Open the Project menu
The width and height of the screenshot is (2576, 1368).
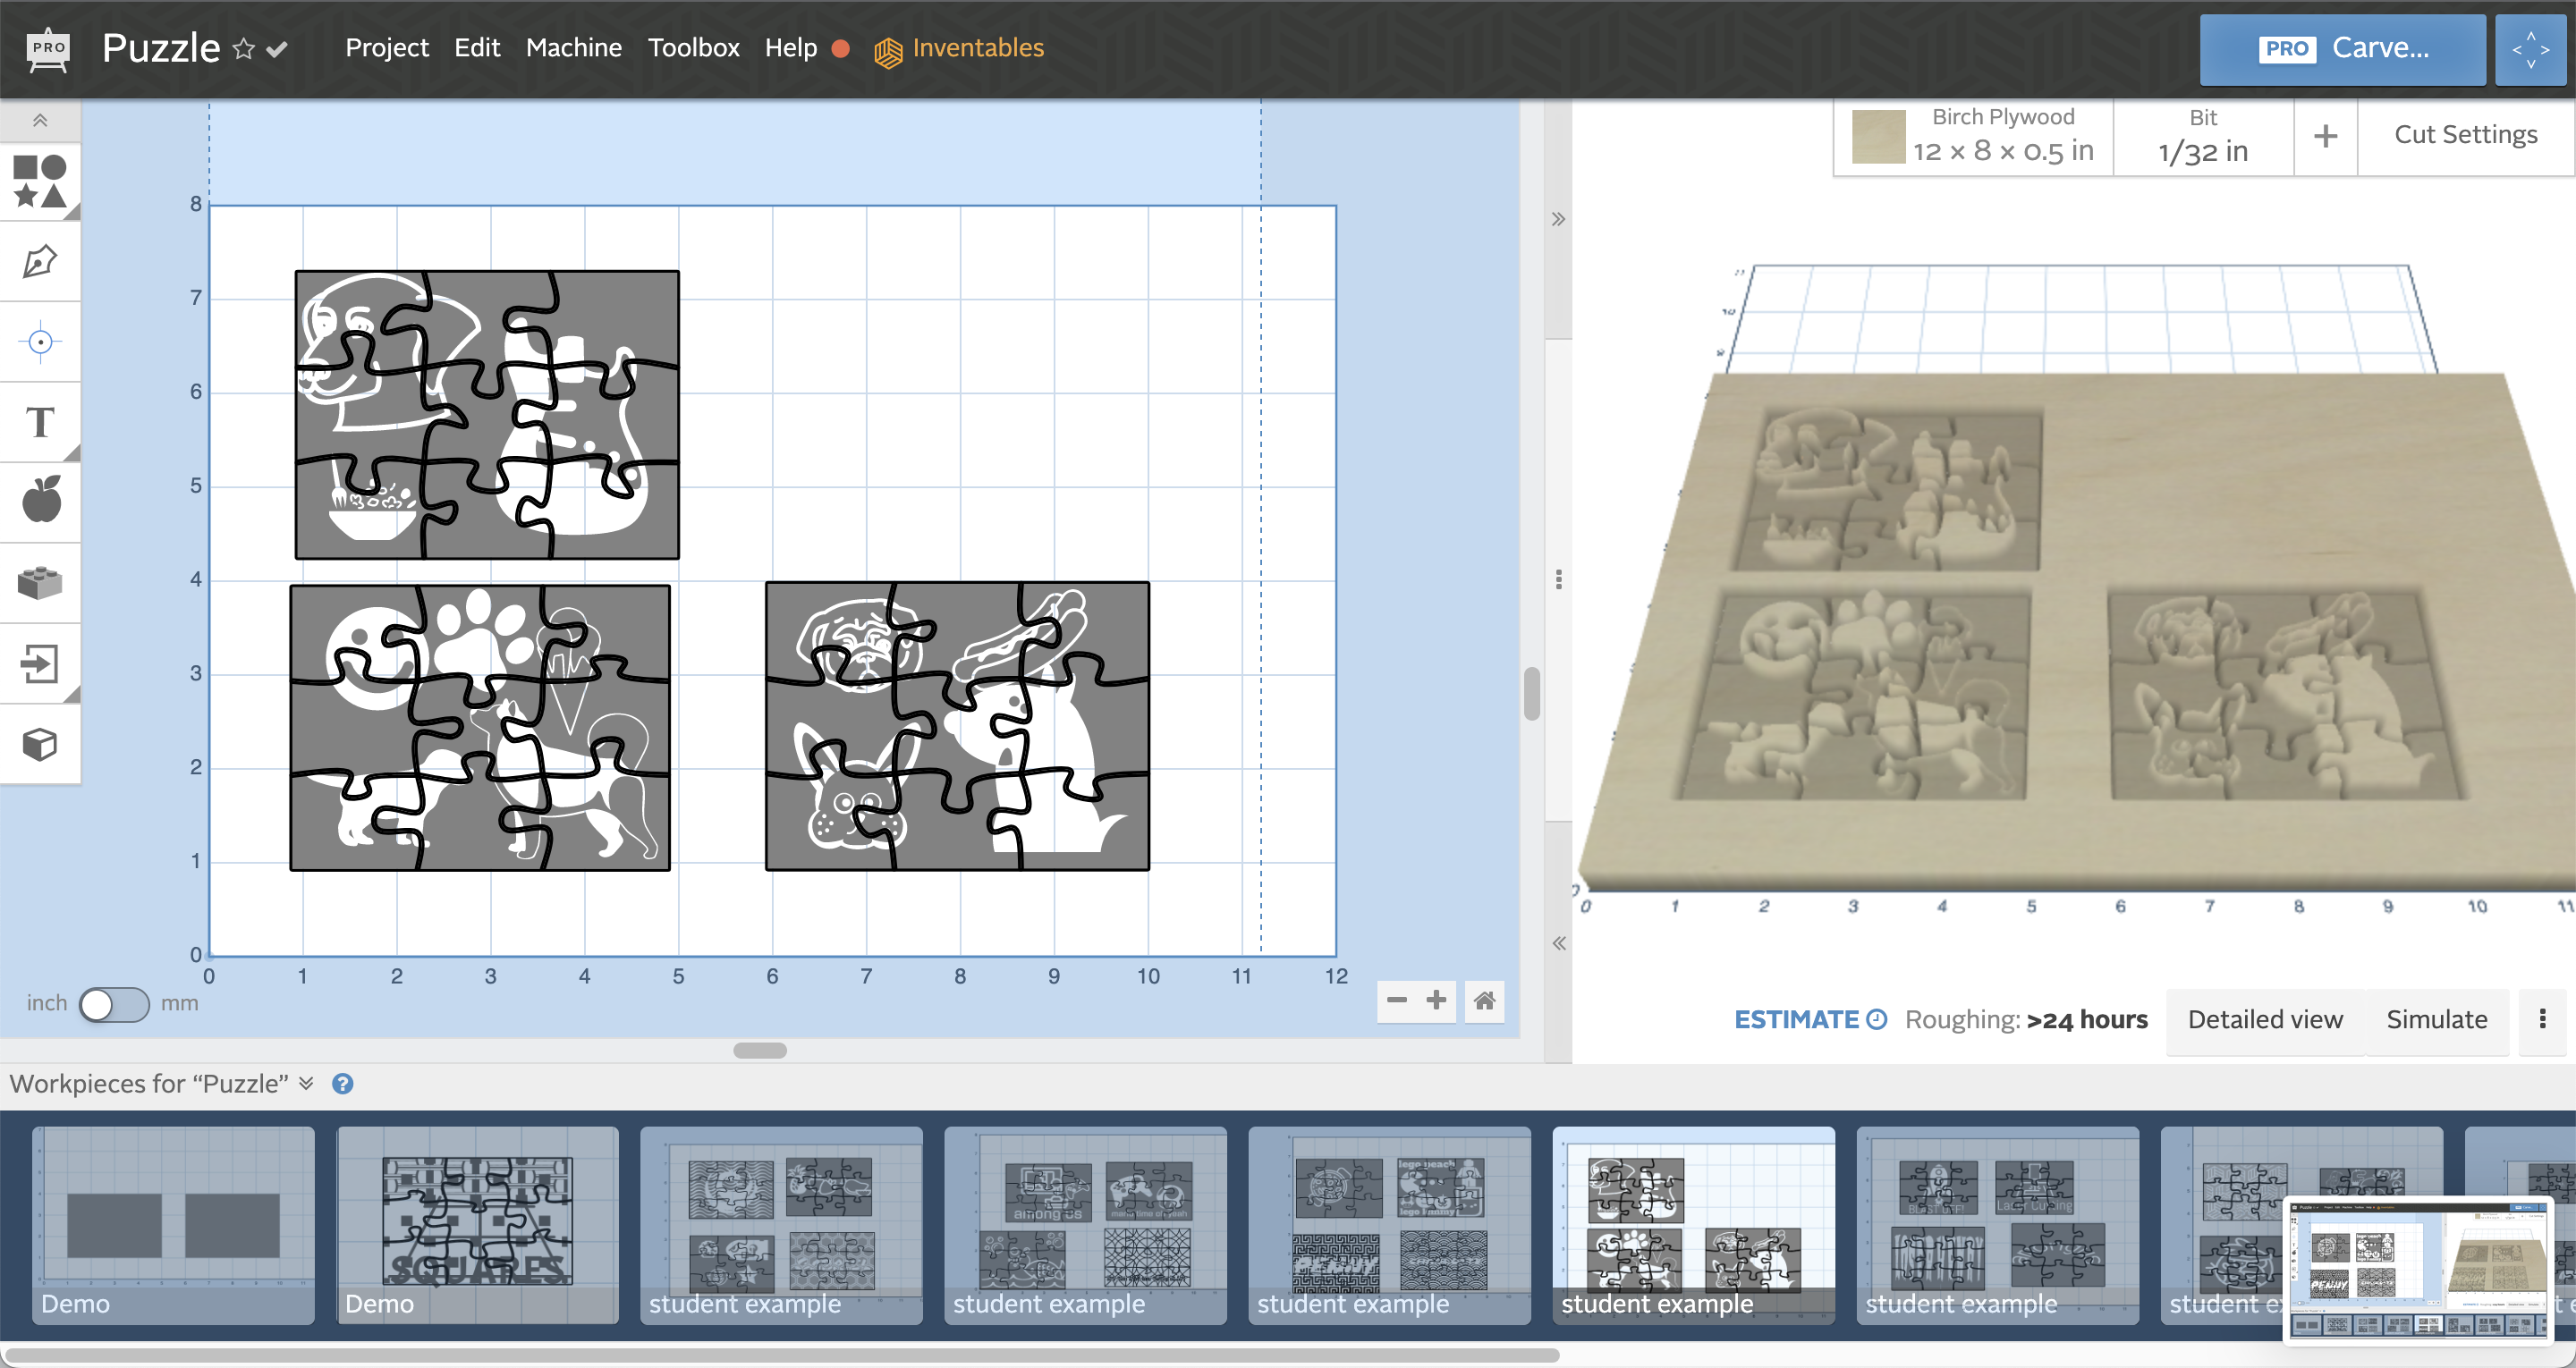click(386, 48)
